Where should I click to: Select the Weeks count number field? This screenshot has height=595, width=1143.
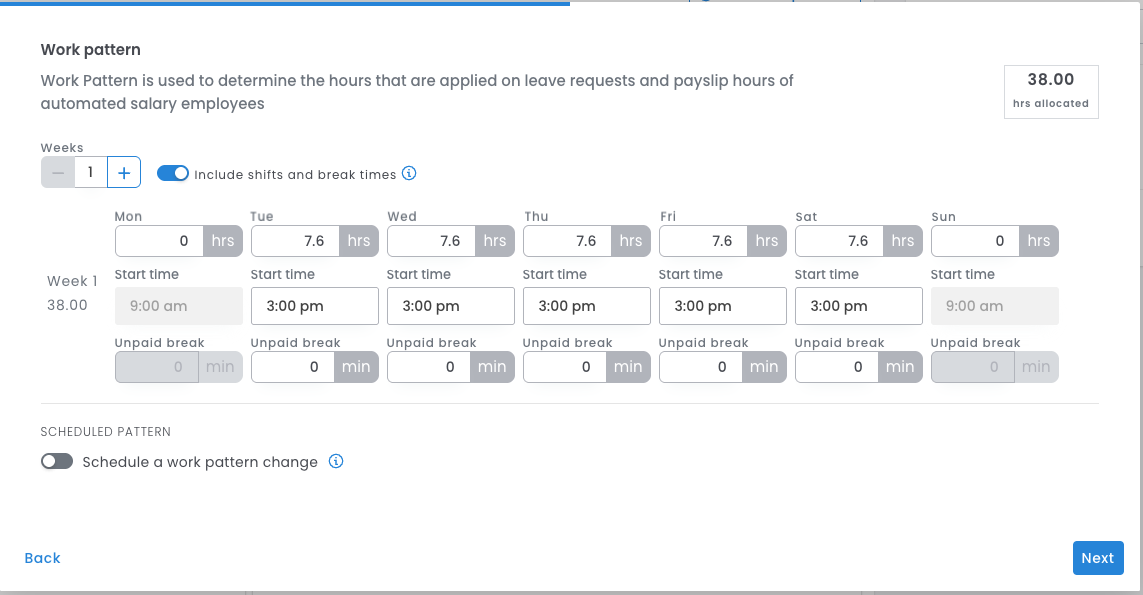pyautogui.click(x=91, y=173)
